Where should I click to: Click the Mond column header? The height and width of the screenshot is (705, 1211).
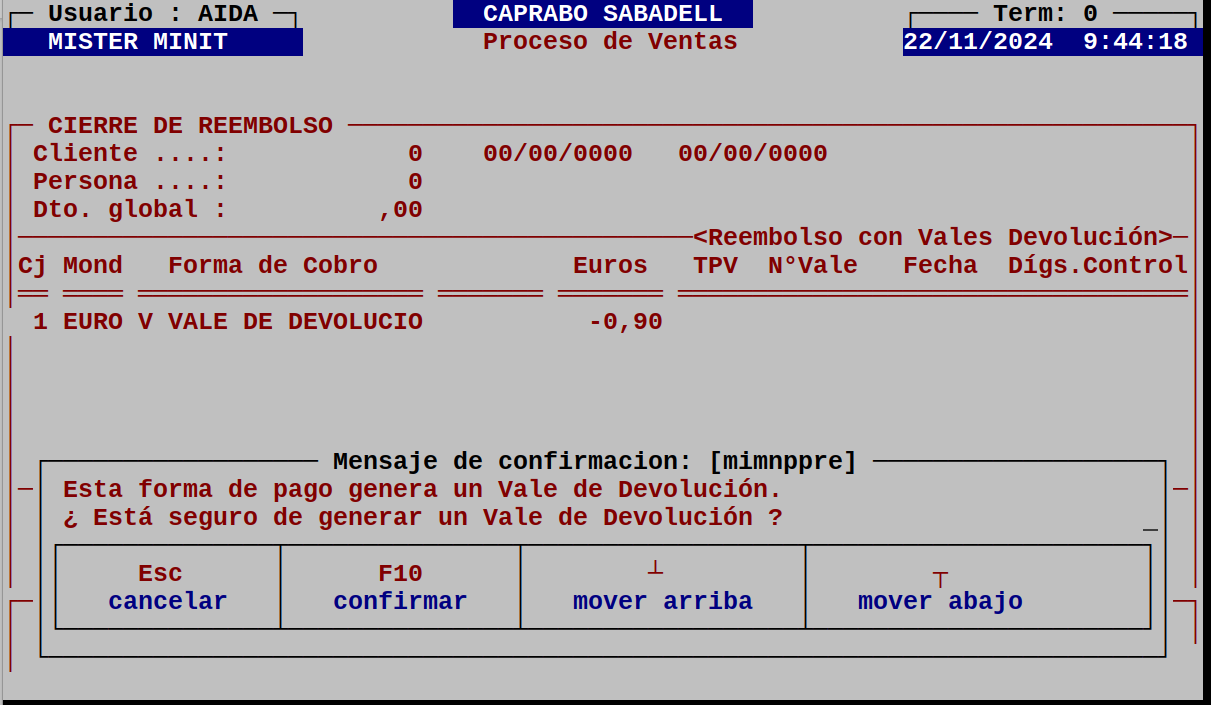[x=92, y=264]
